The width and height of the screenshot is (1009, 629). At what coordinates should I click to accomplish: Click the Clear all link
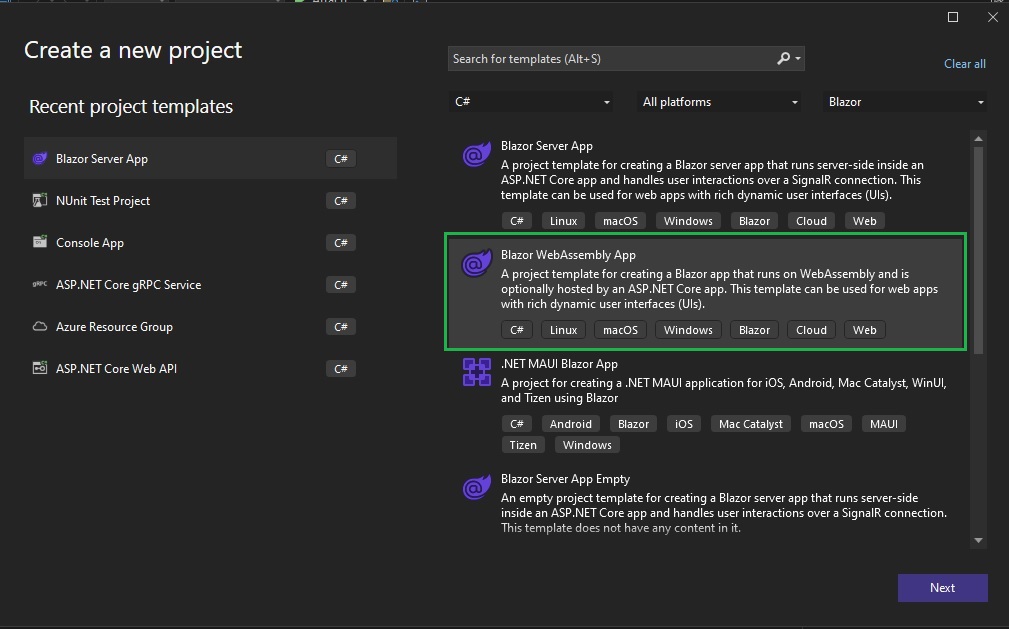click(965, 64)
